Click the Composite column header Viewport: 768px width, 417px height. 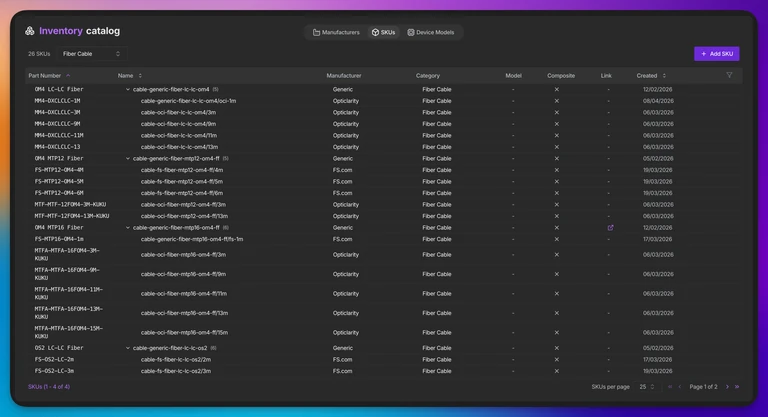pos(561,75)
